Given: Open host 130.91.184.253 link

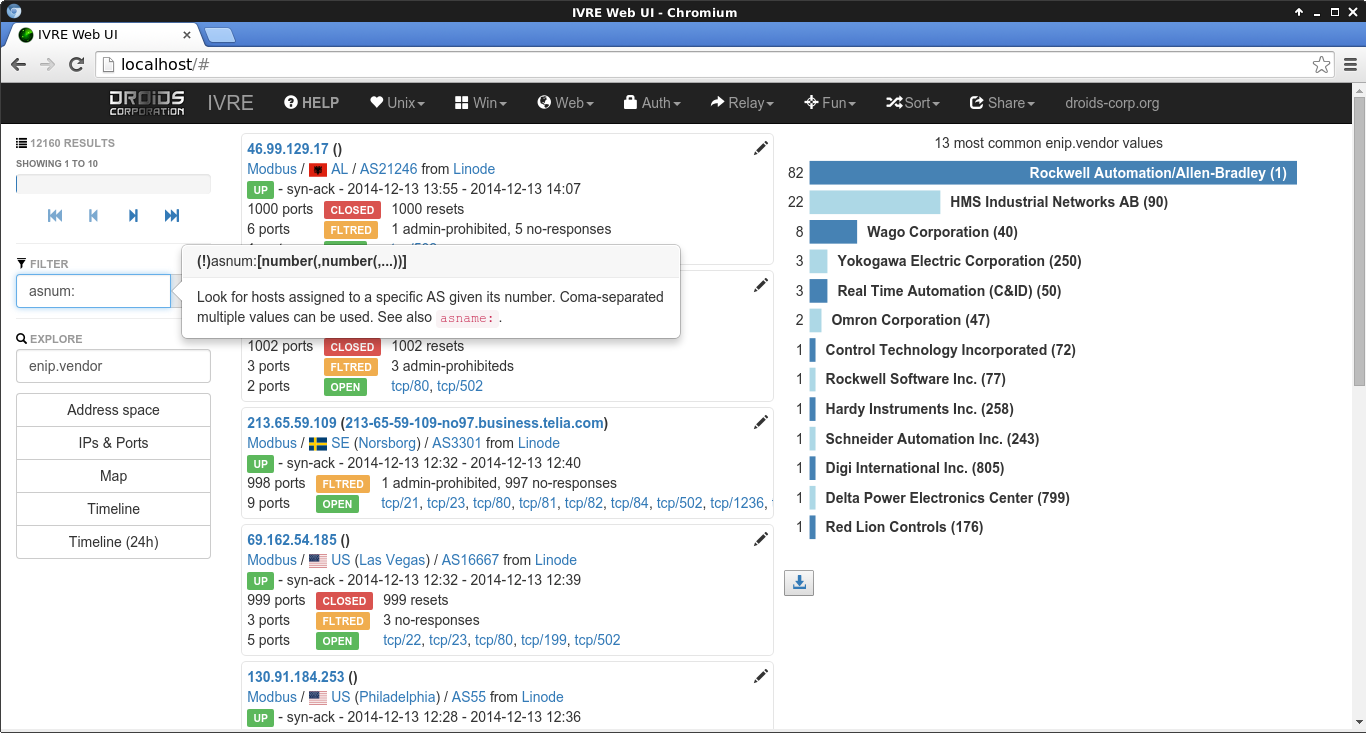Looking at the screenshot, I should point(296,677).
